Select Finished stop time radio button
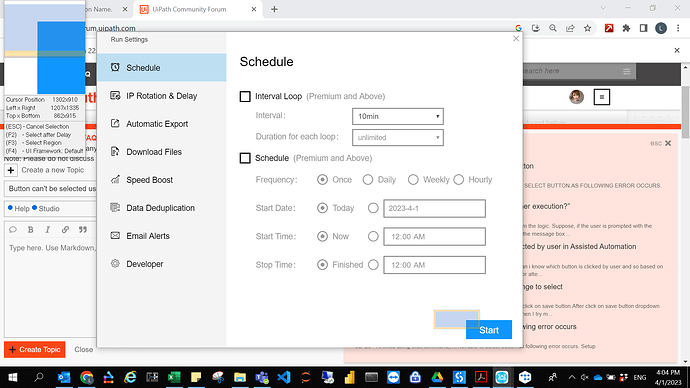Viewport: 690px width, 388px height. click(x=322, y=265)
